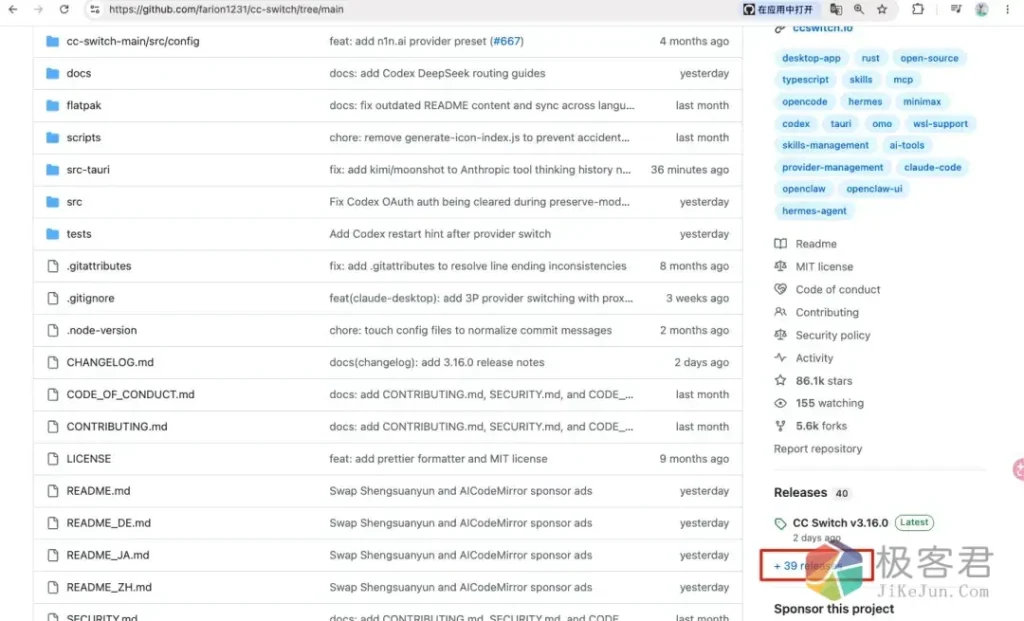Open README_JA.md file
The width and height of the screenshot is (1024, 621).
point(107,555)
